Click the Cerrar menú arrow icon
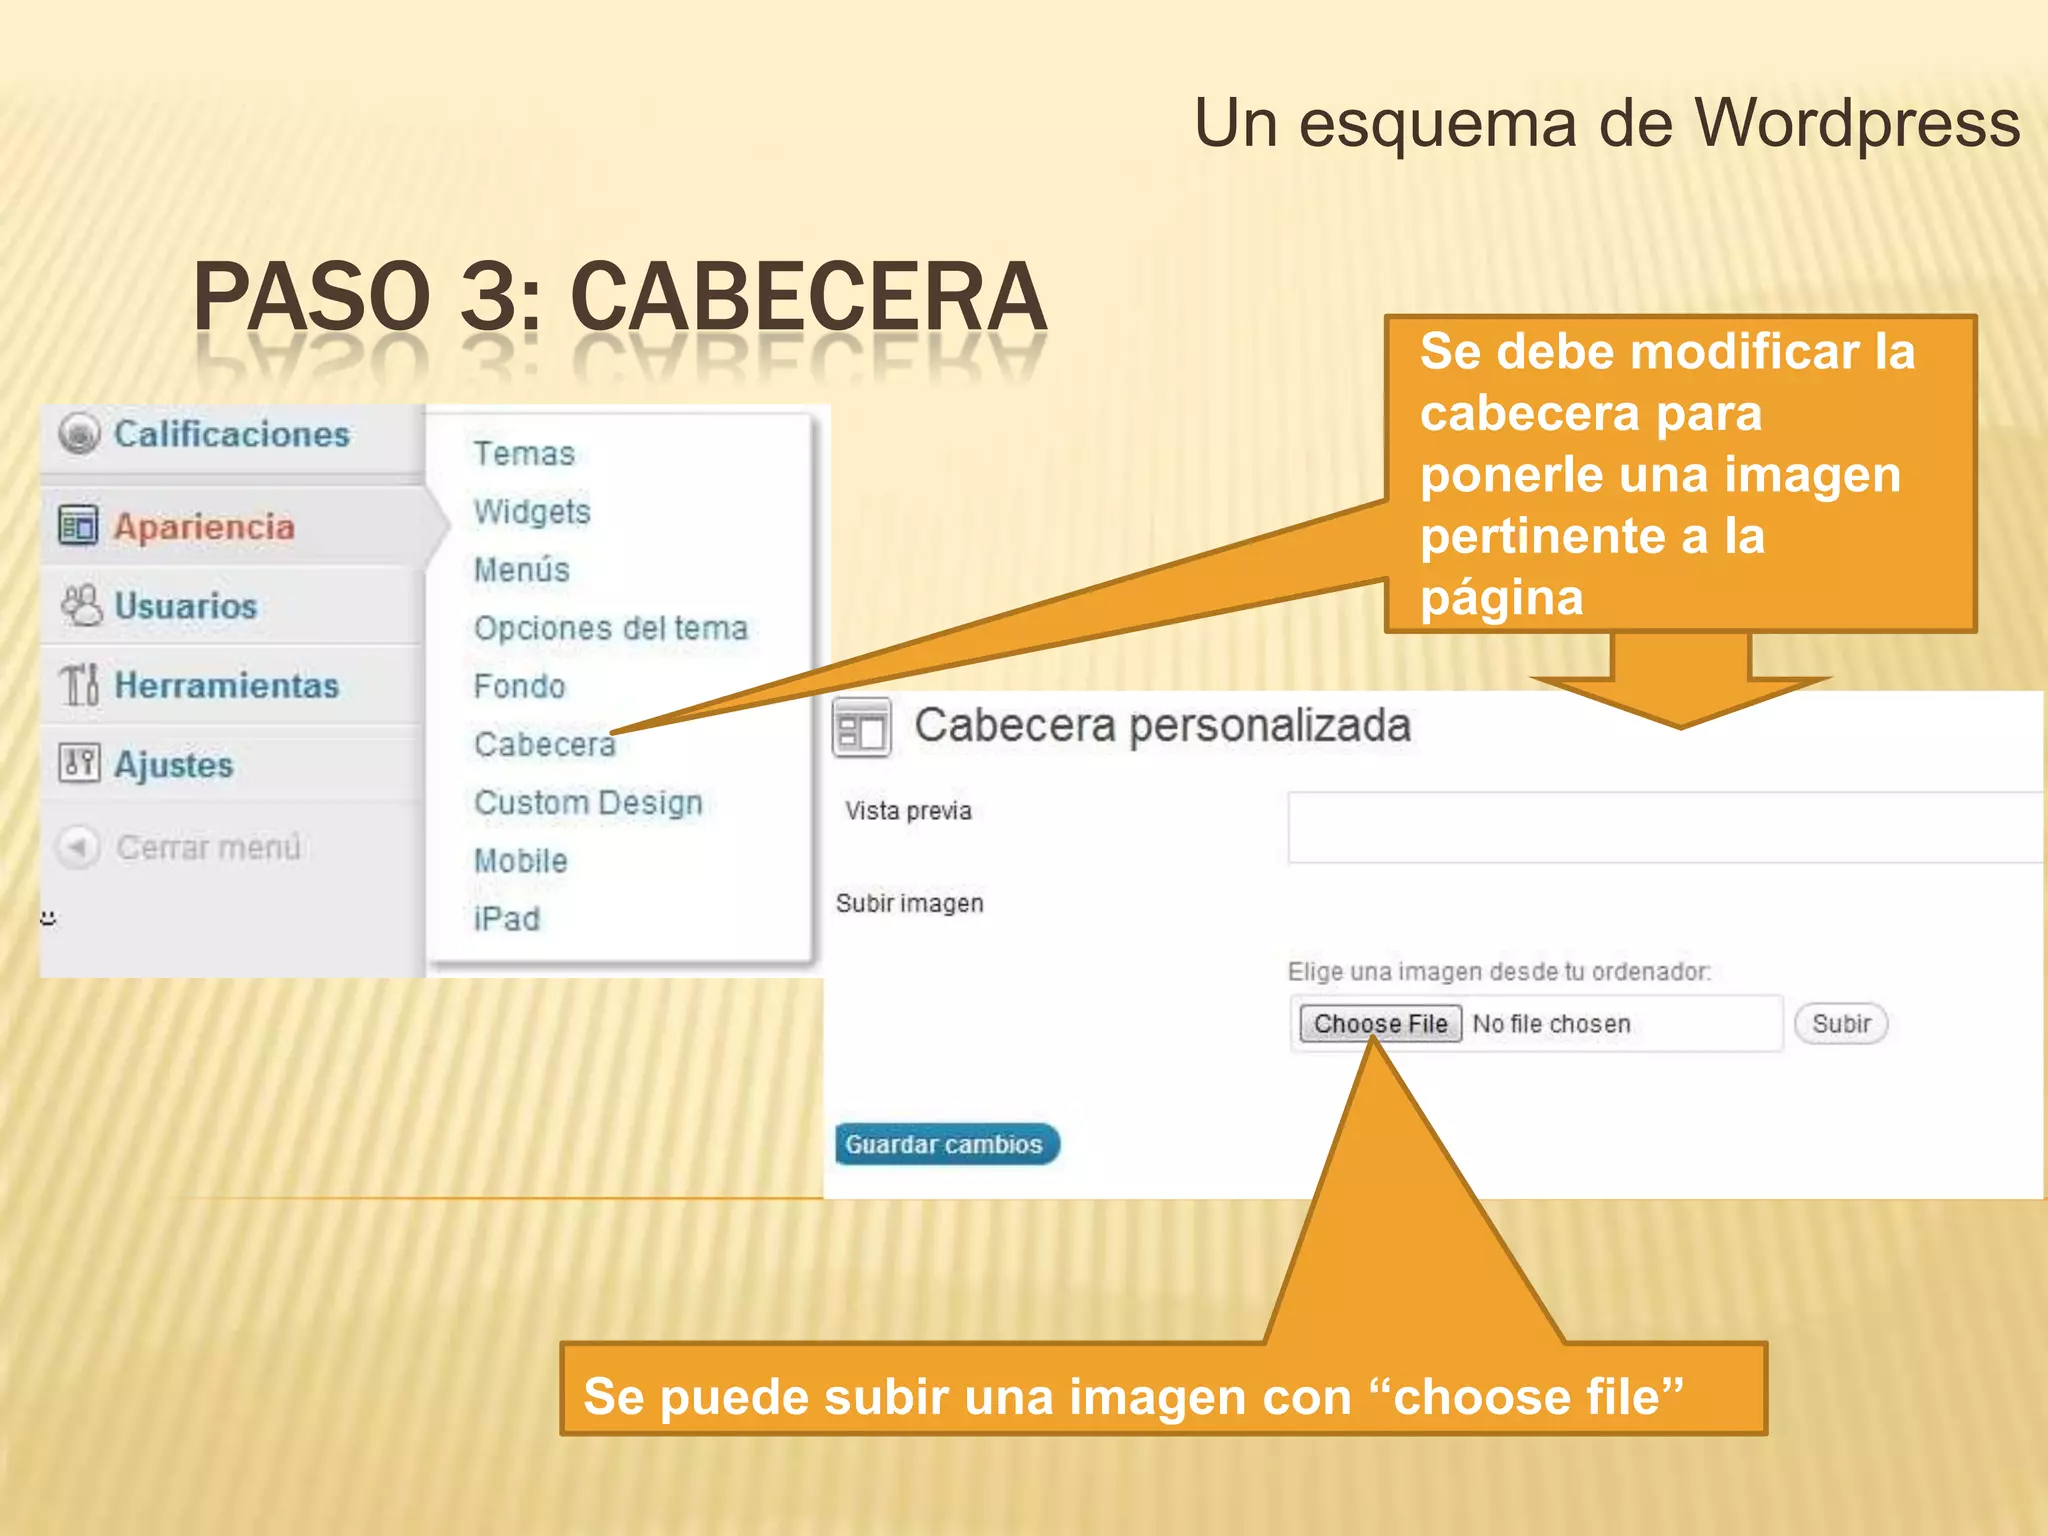 (78, 847)
